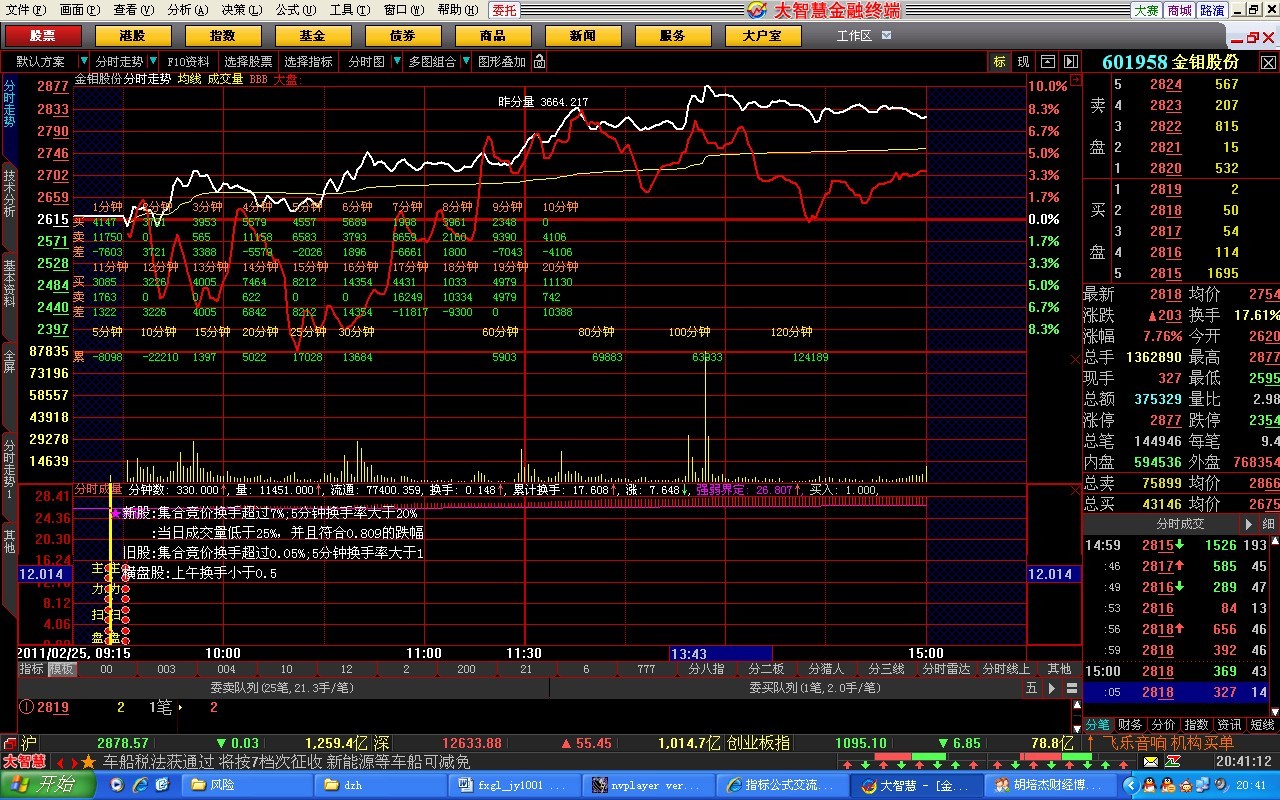Click the star icon in the news ticker

coord(88,762)
